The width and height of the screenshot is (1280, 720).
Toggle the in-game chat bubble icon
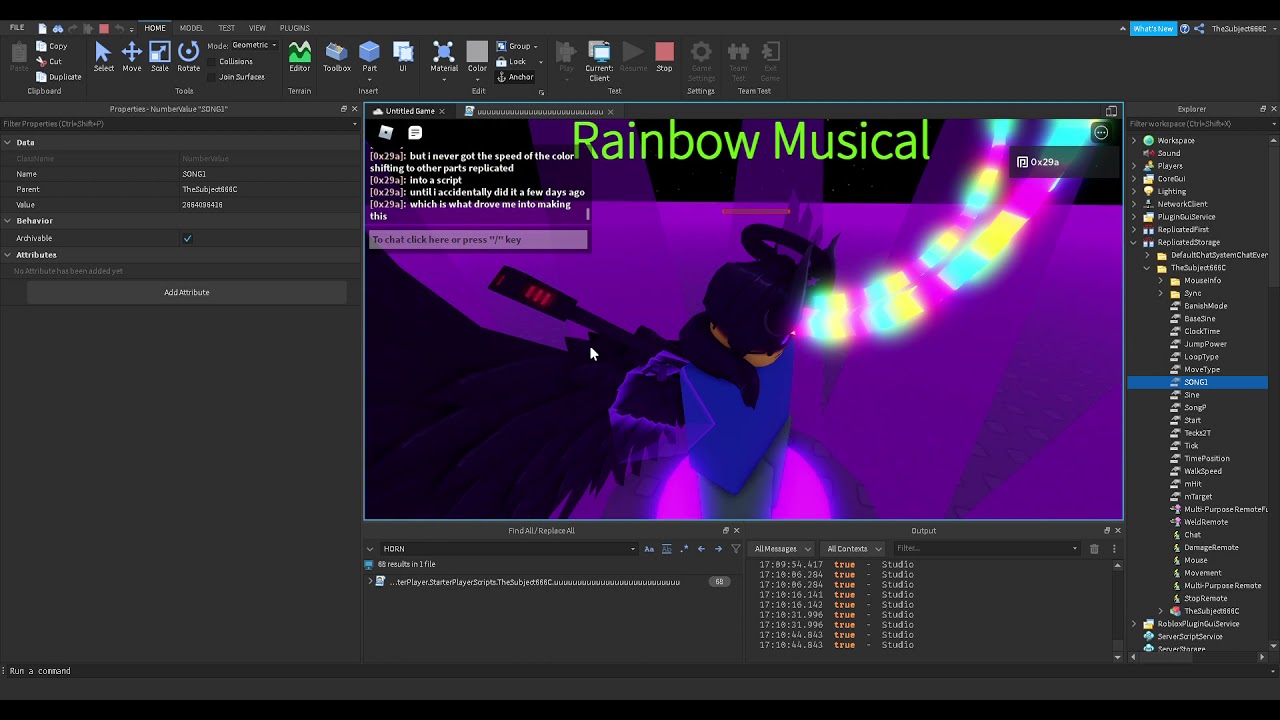click(x=415, y=133)
